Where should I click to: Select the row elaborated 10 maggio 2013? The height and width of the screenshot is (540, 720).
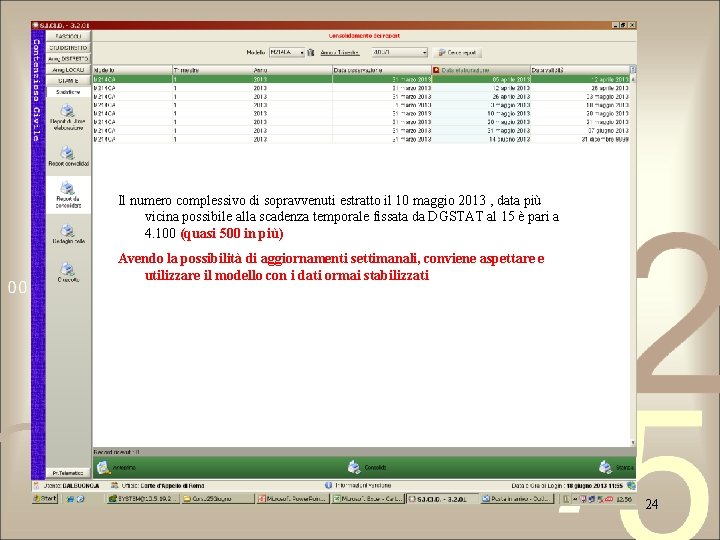coord(361,113)
